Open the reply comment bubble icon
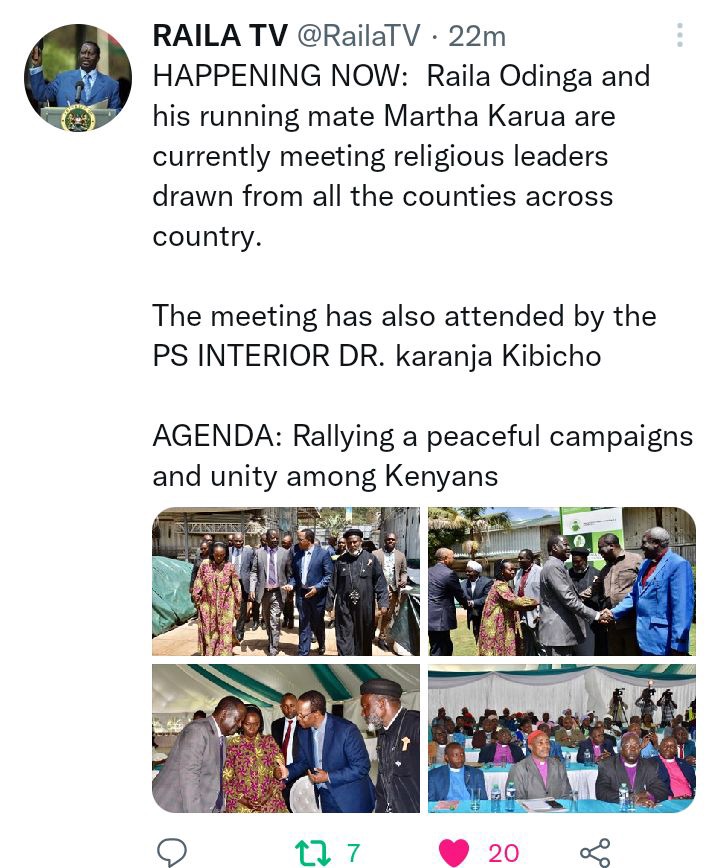 [172, 852]
